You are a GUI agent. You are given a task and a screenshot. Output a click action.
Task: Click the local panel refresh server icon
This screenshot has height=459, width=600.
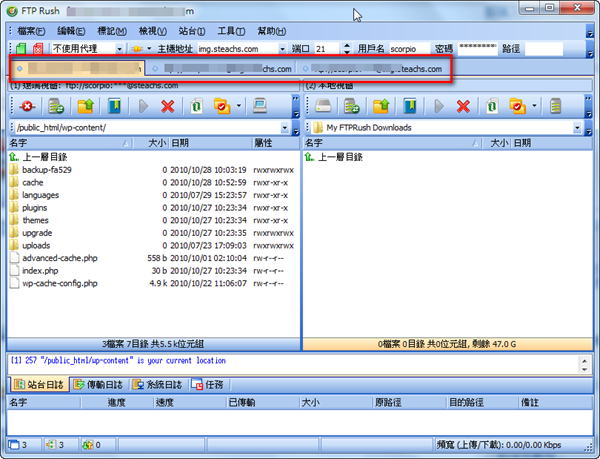click(352, 106)
